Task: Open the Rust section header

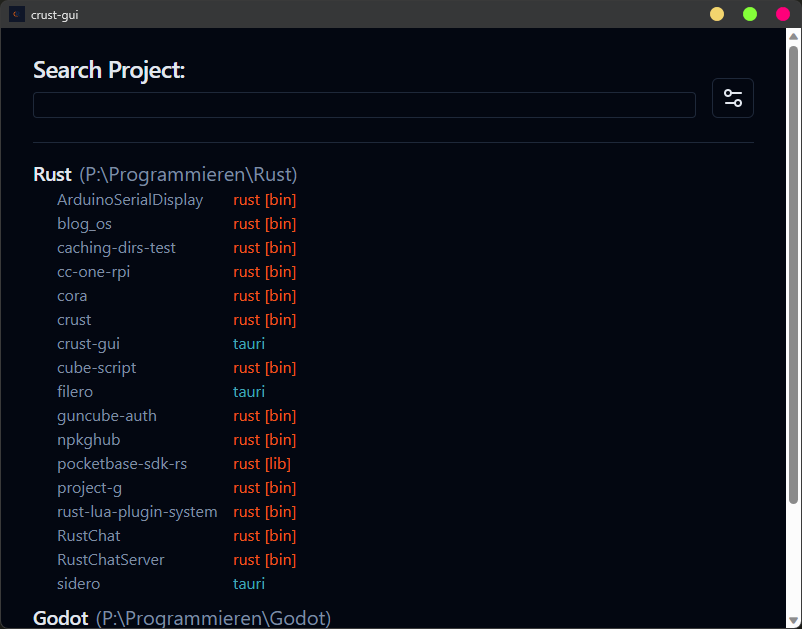Action: click(52, 173)
